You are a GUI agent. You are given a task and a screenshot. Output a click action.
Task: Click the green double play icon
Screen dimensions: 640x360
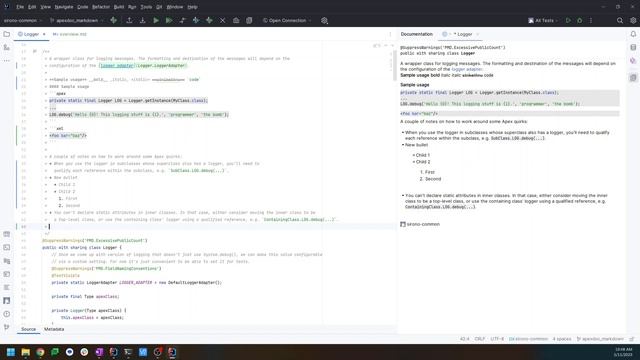point(169,20)
